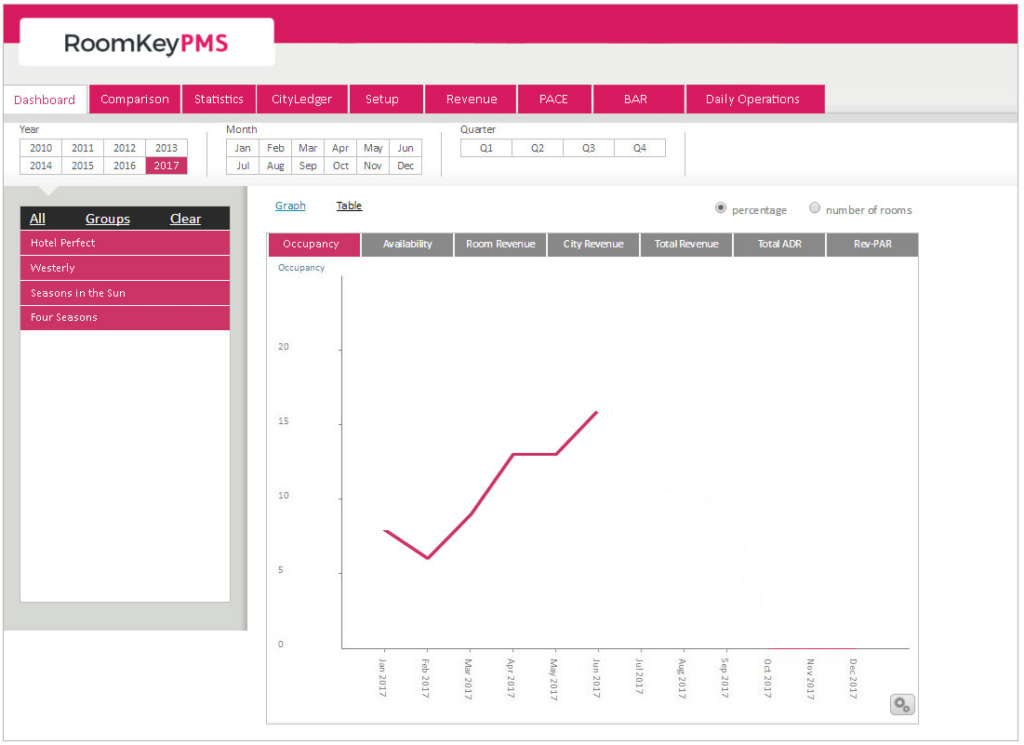1024x745 pixels.
Task: Filter by month Sep
Action: tap(308, 166)
